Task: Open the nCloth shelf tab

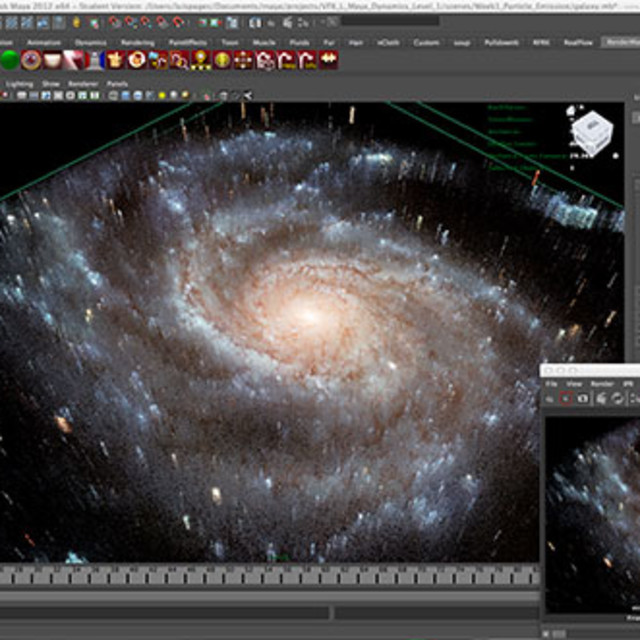Action: point(387,42)
